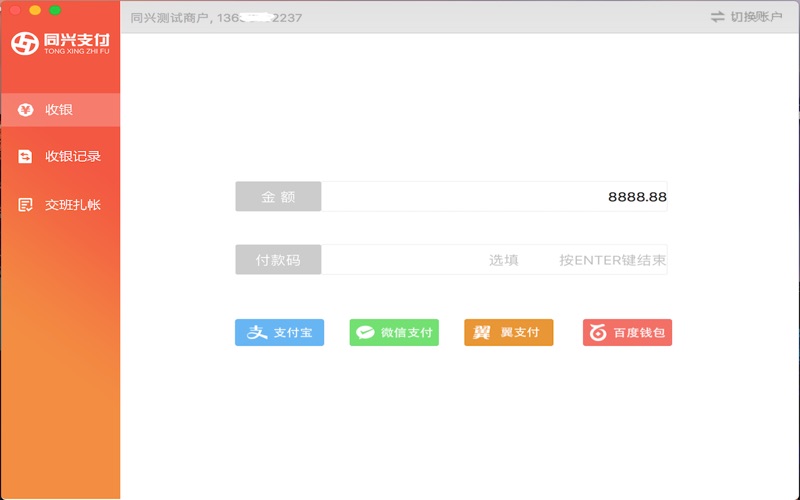Open the 收银 sidebar menu item

pos(60,110)
